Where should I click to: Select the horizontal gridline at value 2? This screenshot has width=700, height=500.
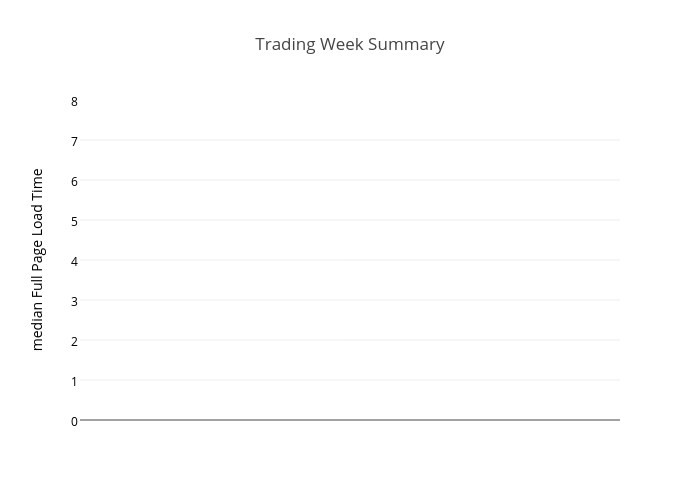tap(350, 340)
